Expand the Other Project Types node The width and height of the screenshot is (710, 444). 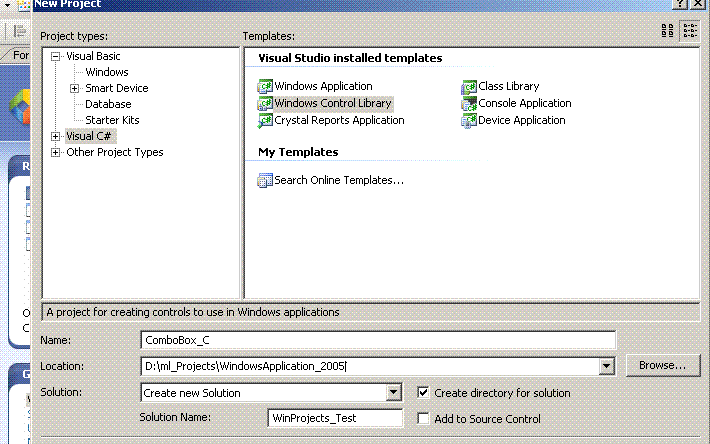(x=56, y=153)
